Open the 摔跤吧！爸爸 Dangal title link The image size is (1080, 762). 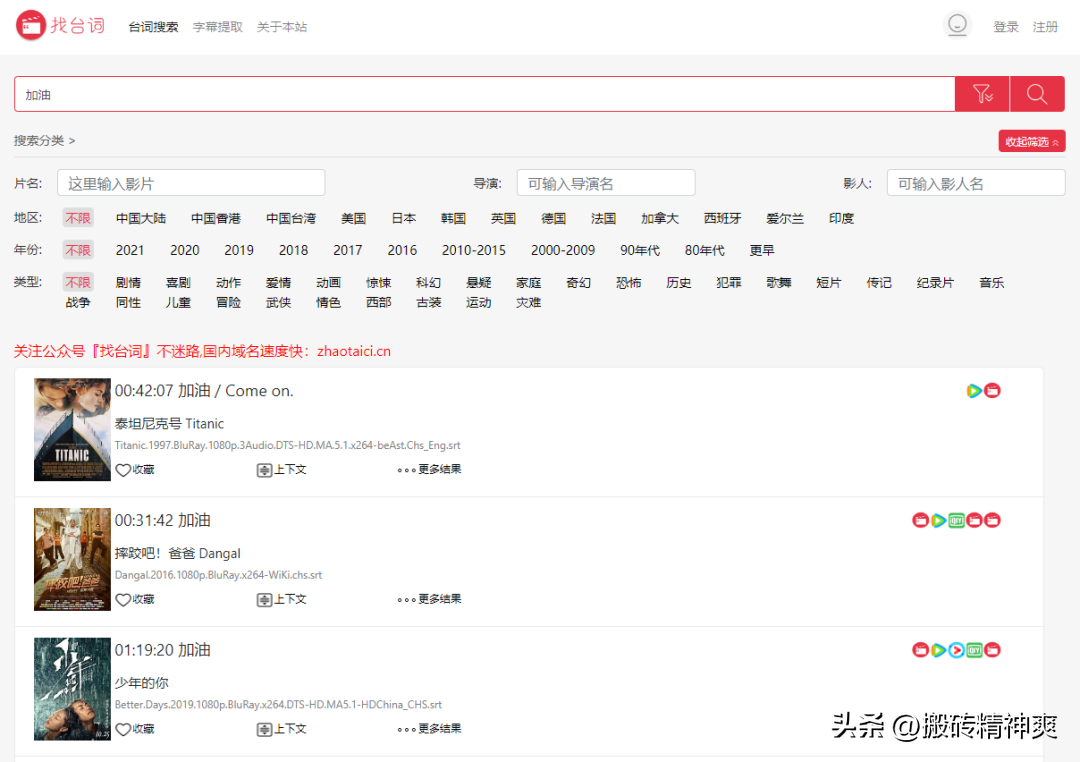tap(178, 553)
